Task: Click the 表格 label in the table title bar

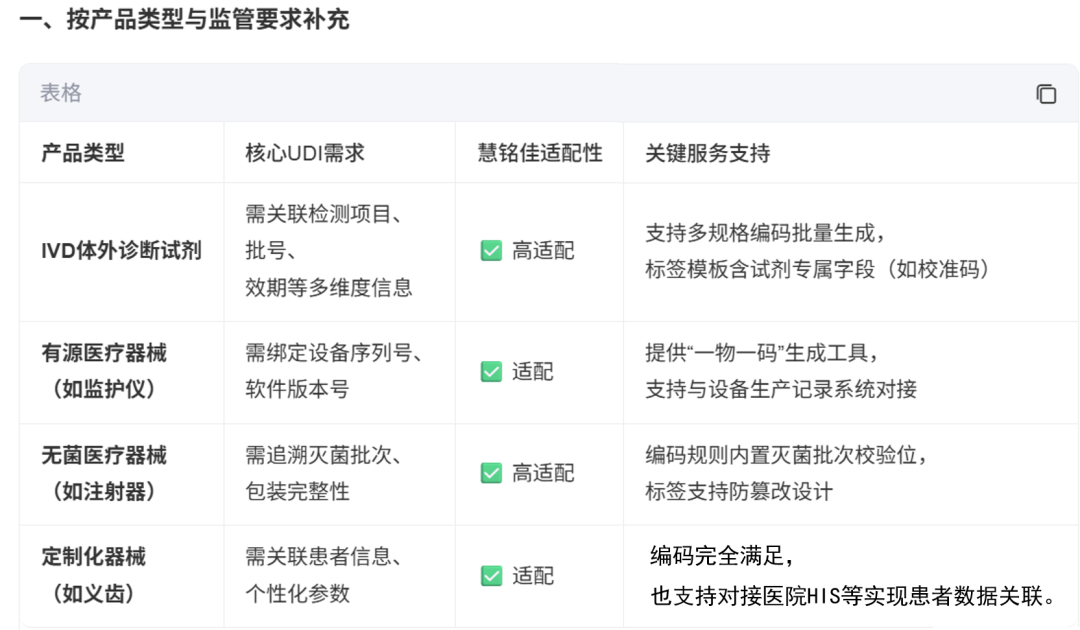Action: click(61, 93)
